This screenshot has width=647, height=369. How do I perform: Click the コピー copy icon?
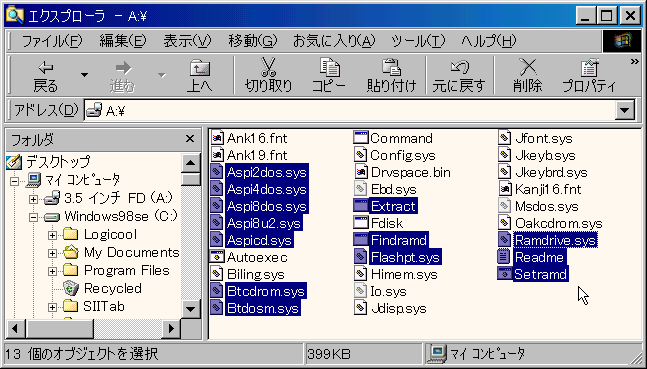330,67
